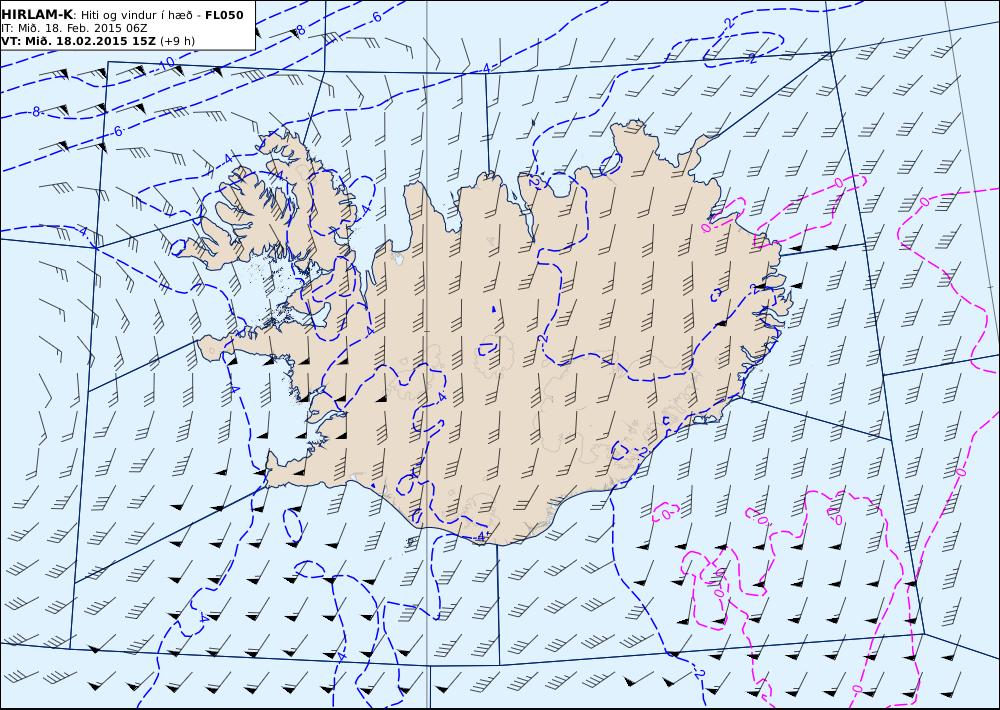Image resolution: width=1000 pixels, height=710 pixels.
Task: Click the -10 isotherm label at top left
Action: [165, 63]
